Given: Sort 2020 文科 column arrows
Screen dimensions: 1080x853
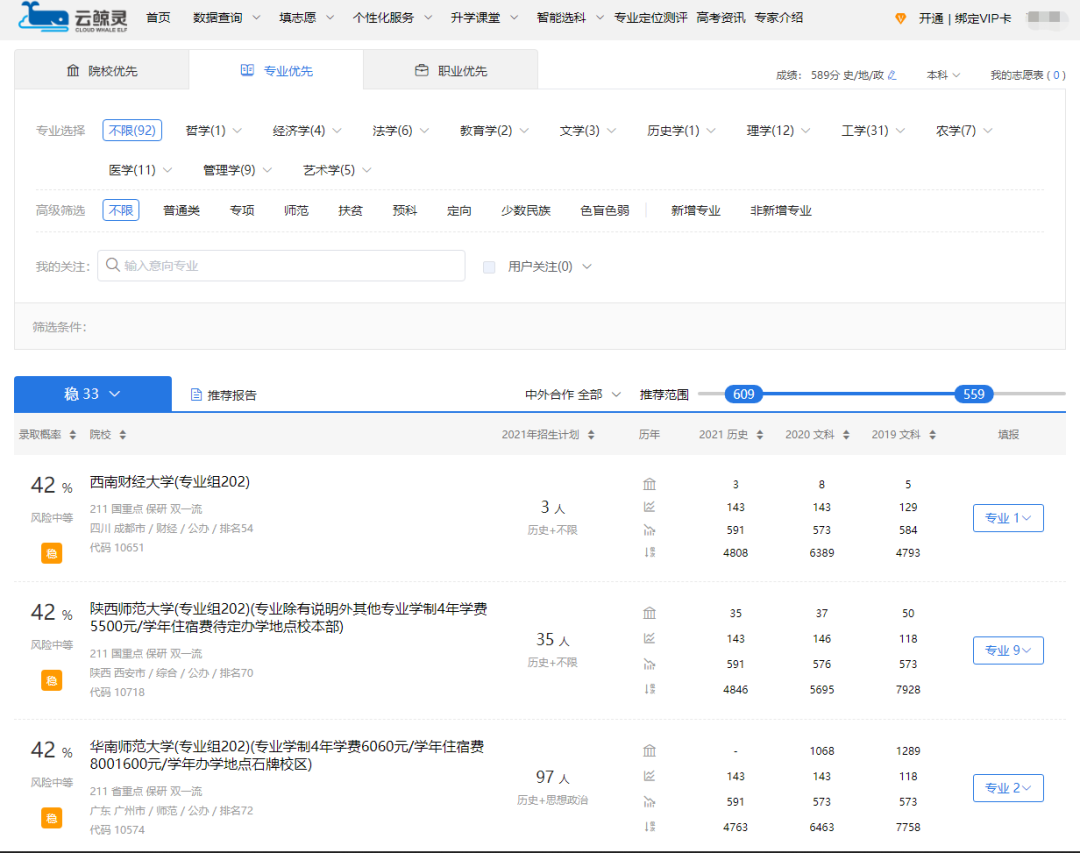Looking at the screenshot, I should pyautogui.click(x=846, y=435).
